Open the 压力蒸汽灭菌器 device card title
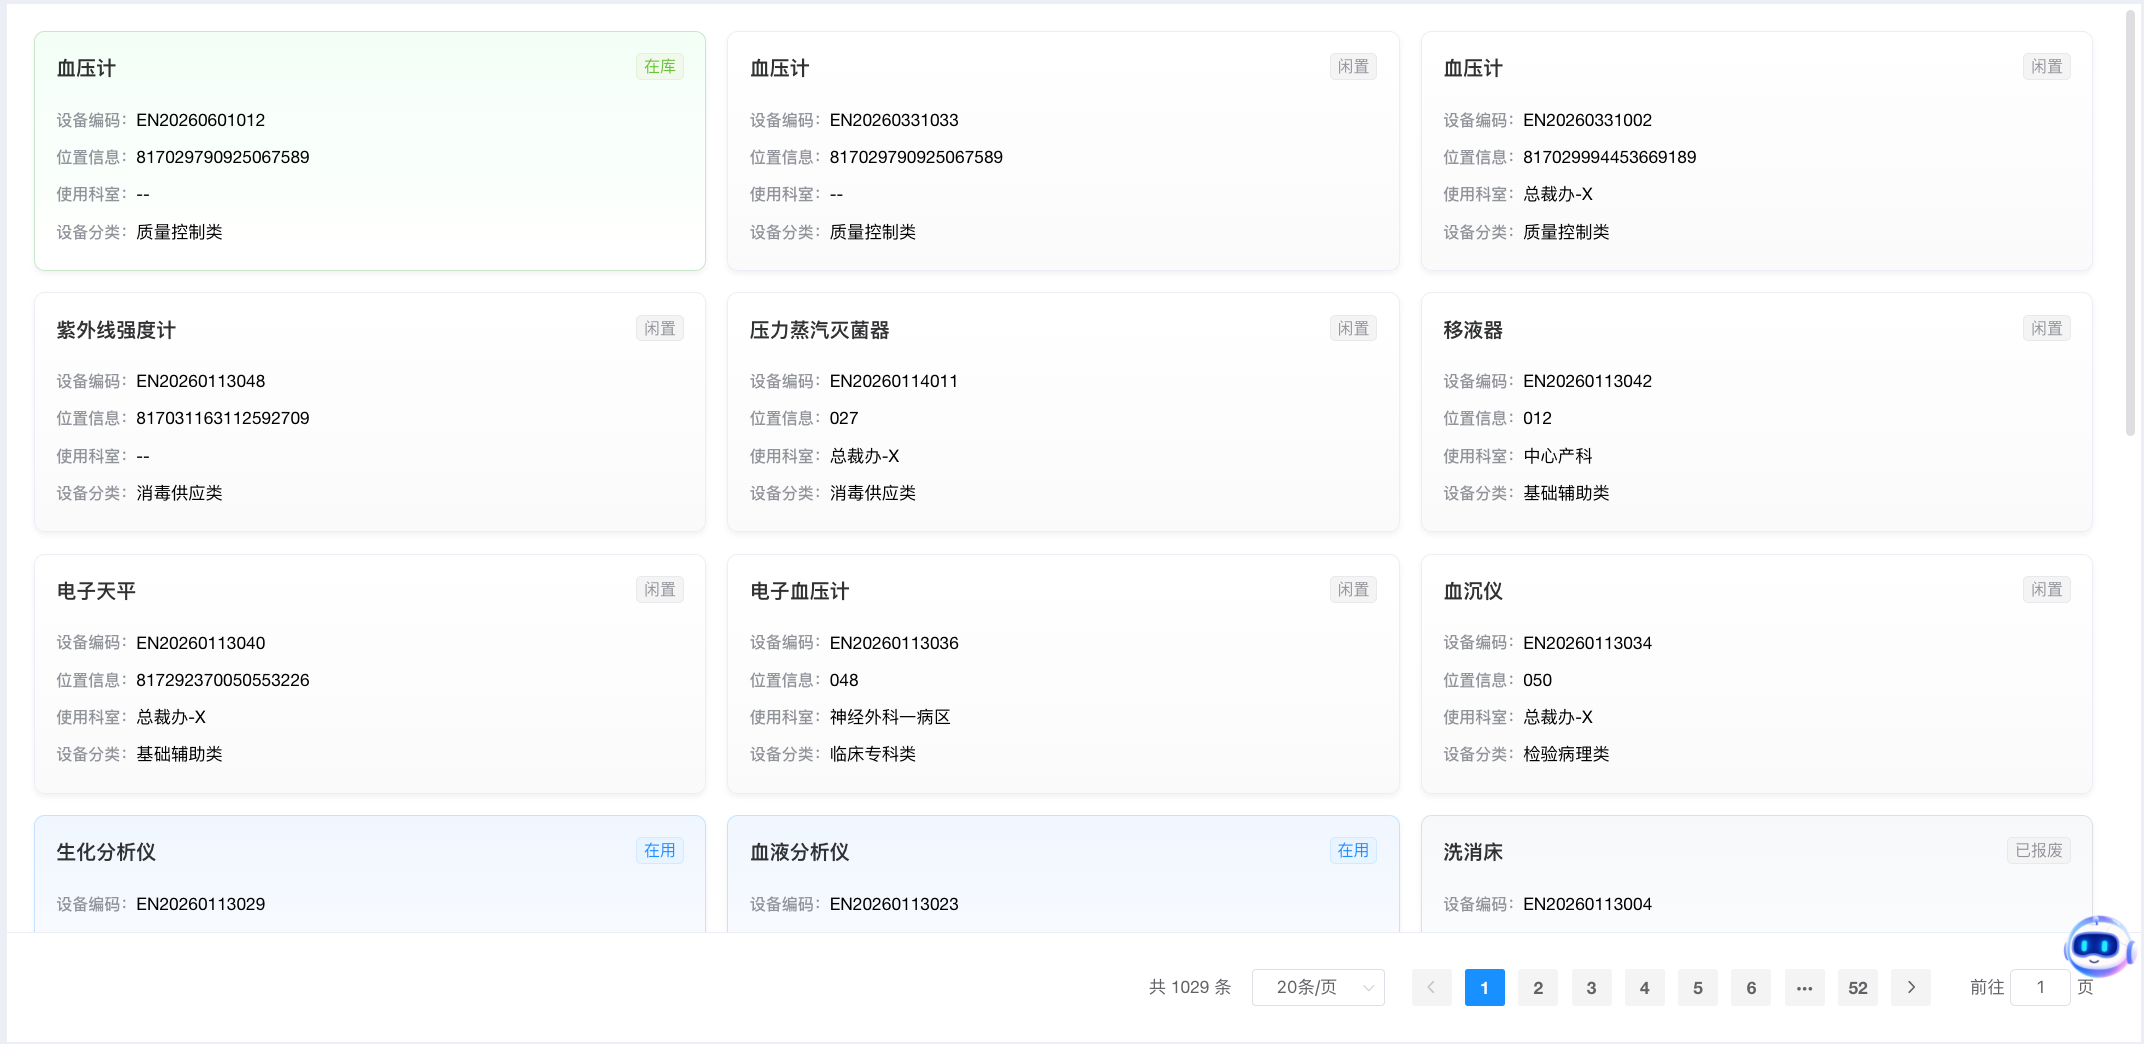This screenshot has width=2144, height=1044. click(819, 330)
